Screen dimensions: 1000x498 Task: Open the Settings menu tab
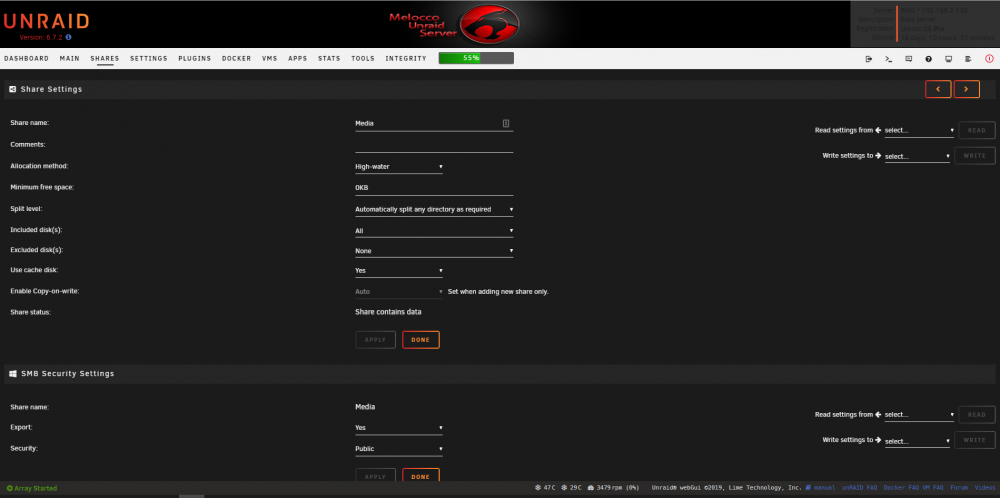click(149, 59)
